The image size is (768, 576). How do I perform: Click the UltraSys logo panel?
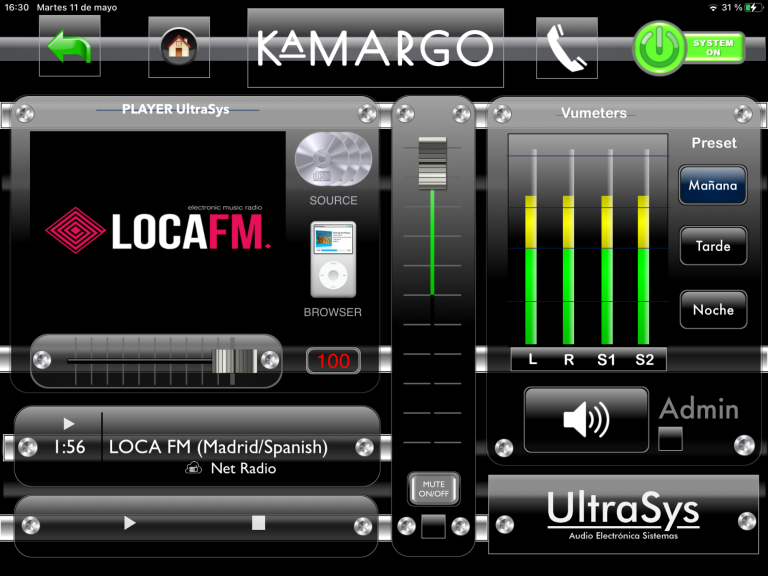(x=624, y=514)
